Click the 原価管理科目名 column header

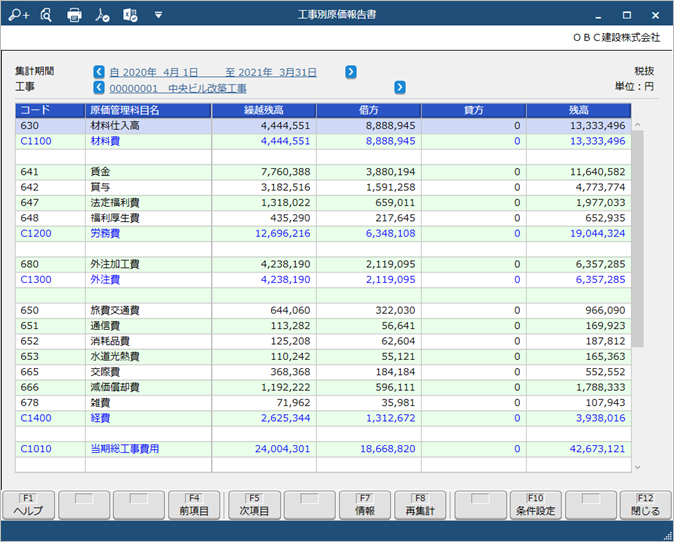[148, 110]
